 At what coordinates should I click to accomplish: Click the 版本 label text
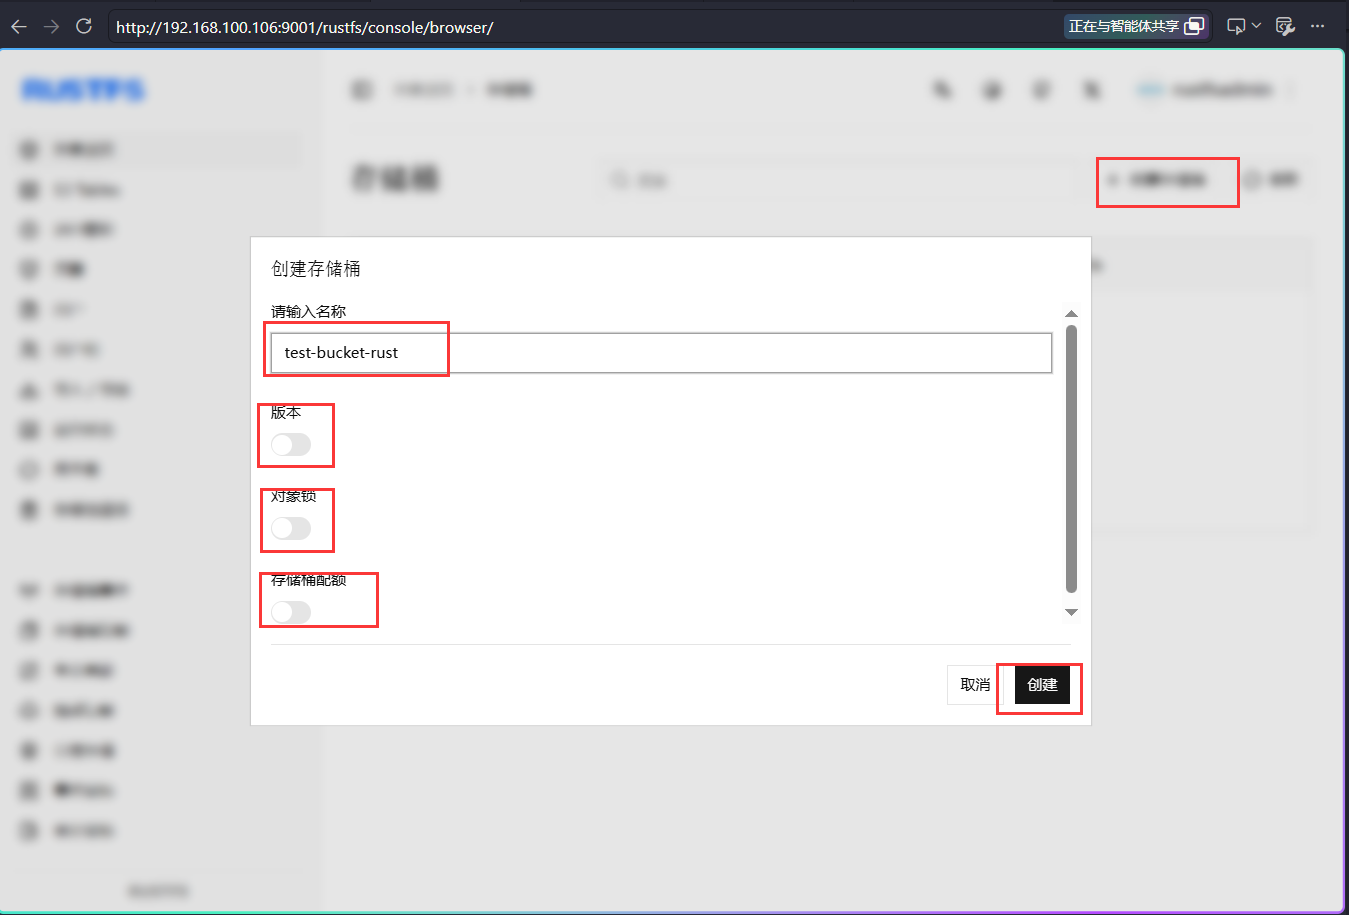pyautogui.click(x=286, y=413)
